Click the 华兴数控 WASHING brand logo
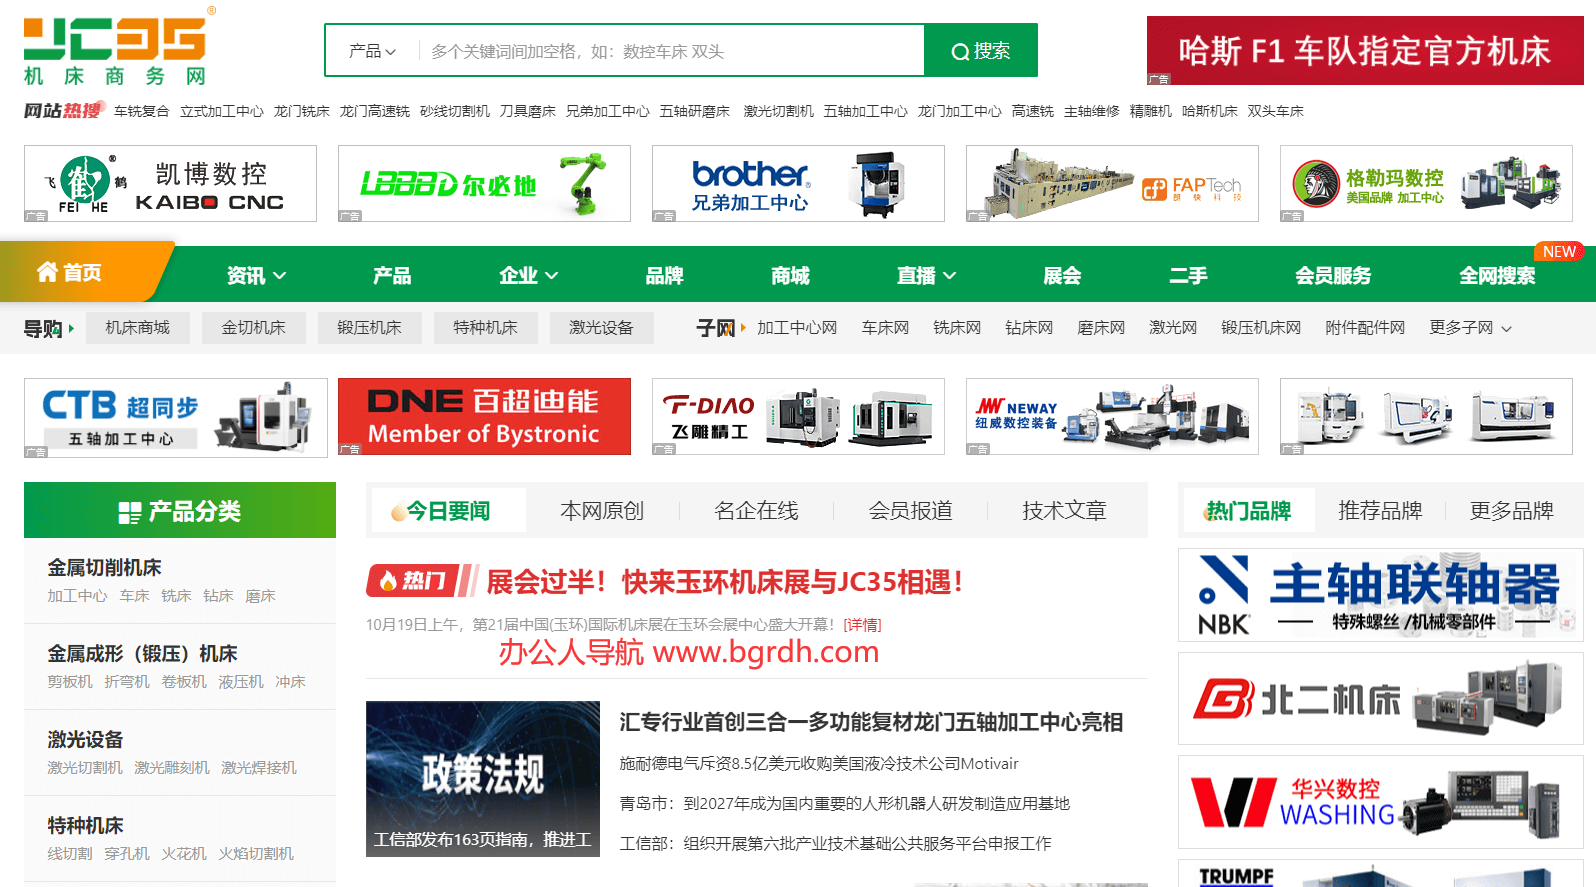Viewport: 1596px width, 887px height. tap(1380, 802)
